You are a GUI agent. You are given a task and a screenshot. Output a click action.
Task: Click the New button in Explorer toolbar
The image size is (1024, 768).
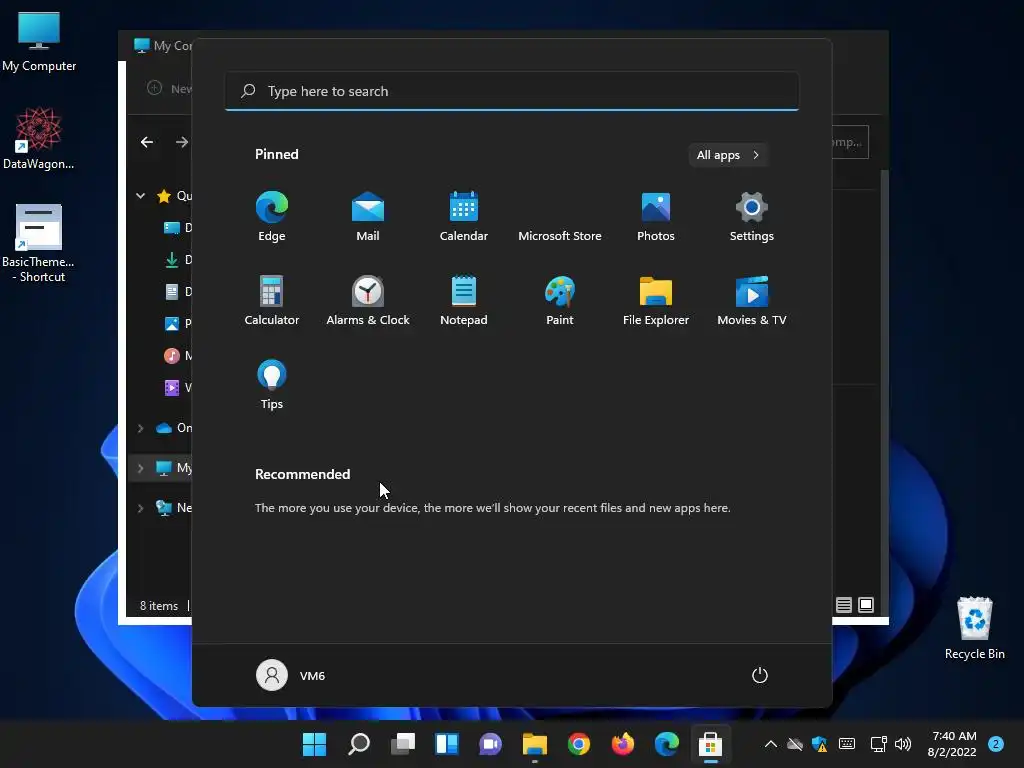tap(169, 88)
